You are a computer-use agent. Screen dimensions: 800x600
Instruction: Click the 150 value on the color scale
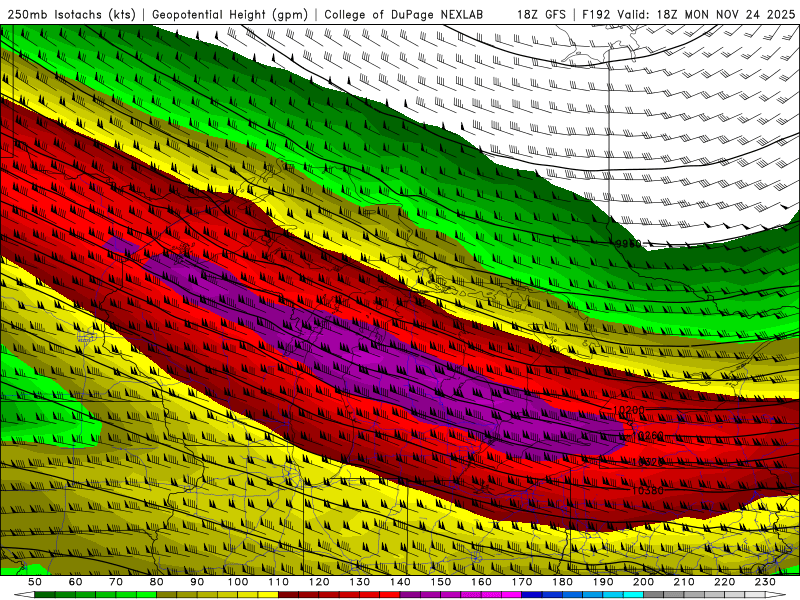point(441,582)
